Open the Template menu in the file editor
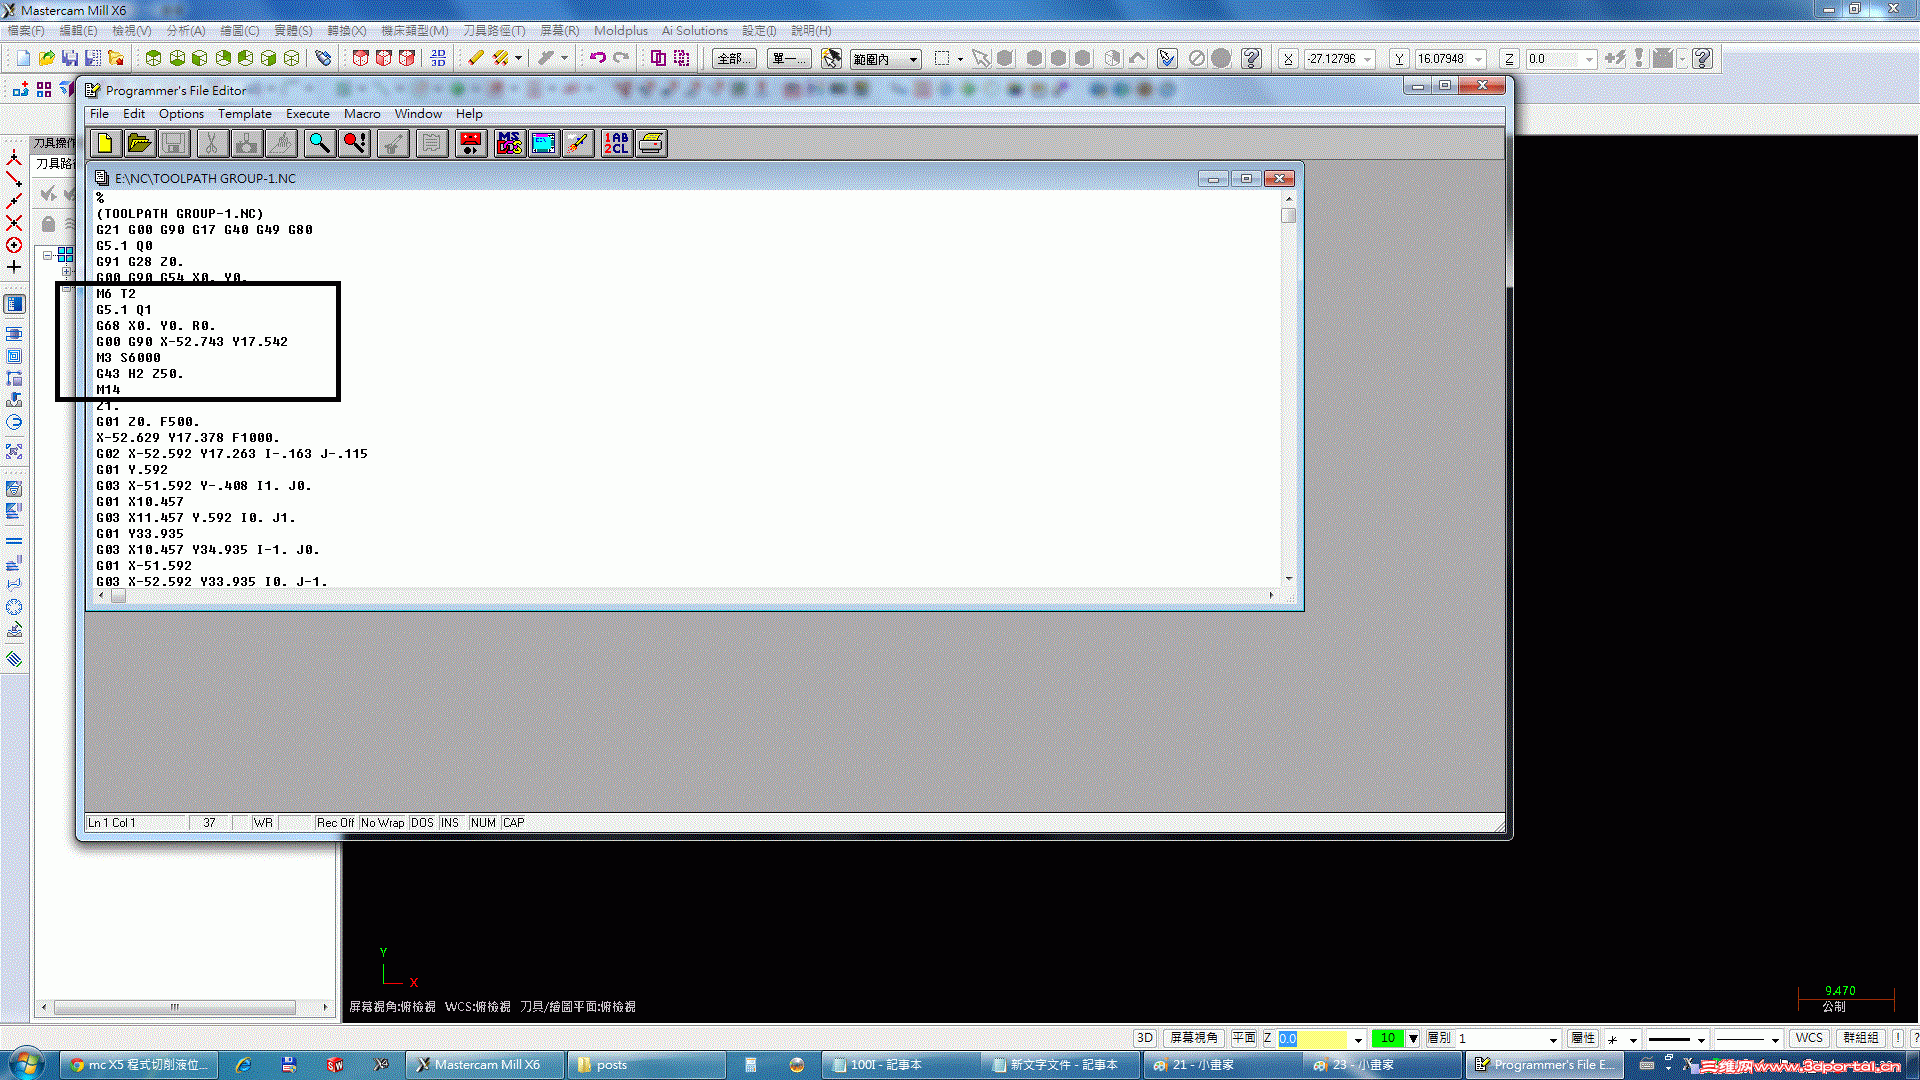This screenshot has width=1920, height=1080. tap(244, 114)
